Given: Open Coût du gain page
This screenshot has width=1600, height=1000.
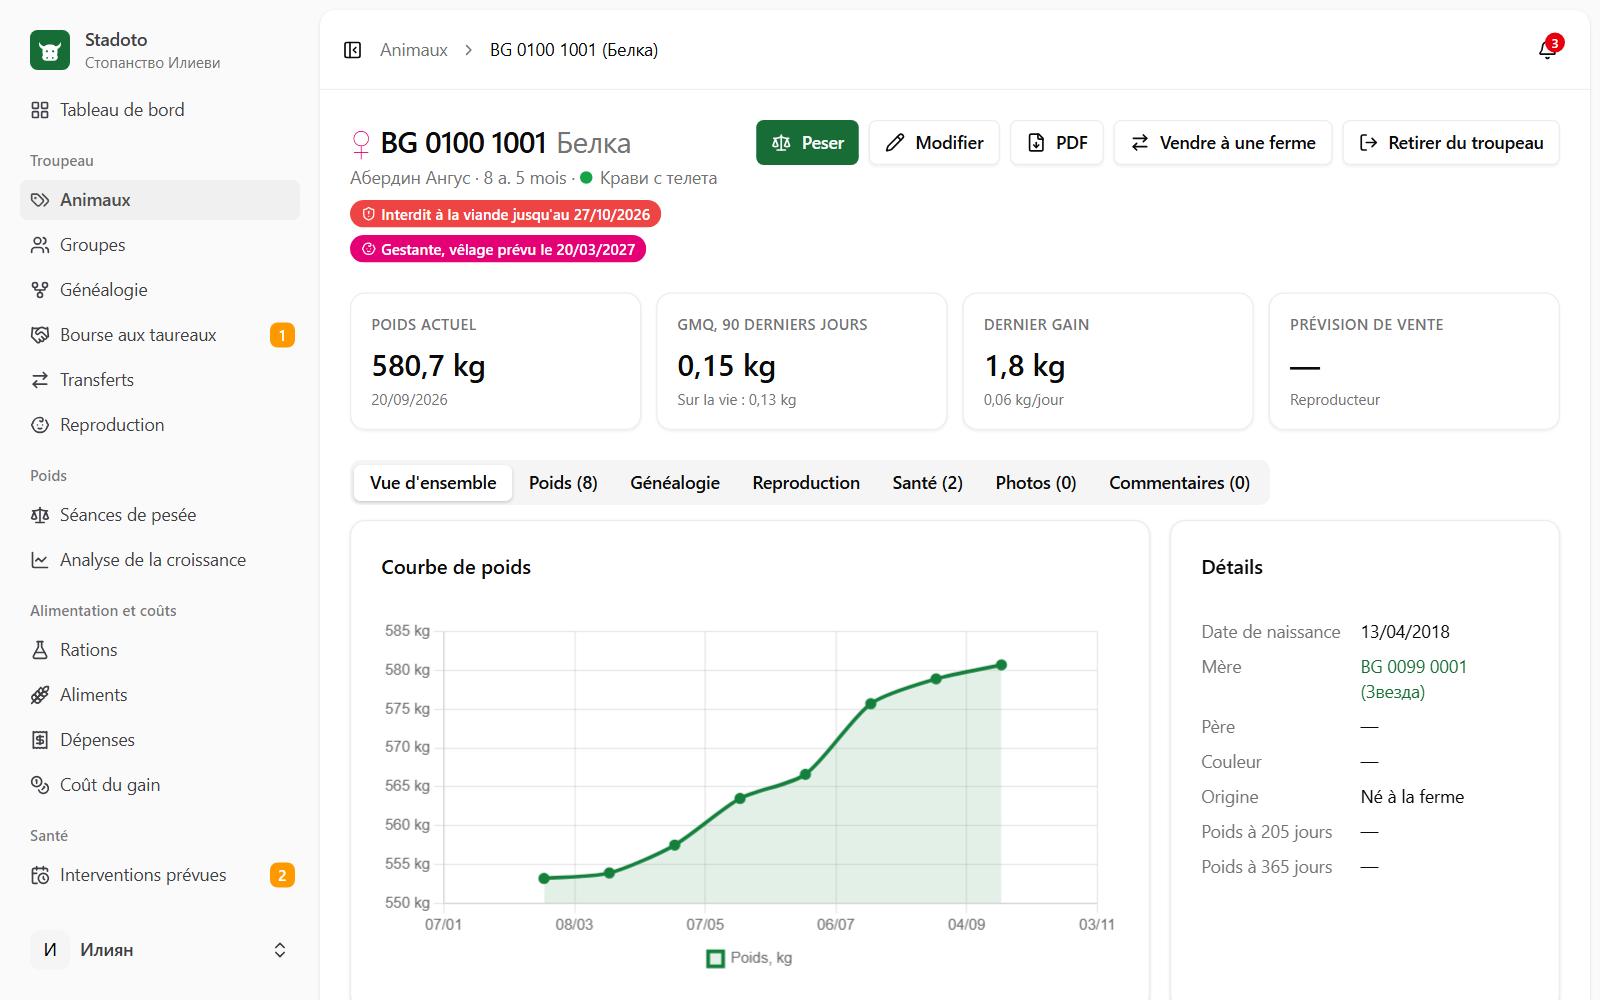Looking at the screenshot, I should [x=160, y=785].
